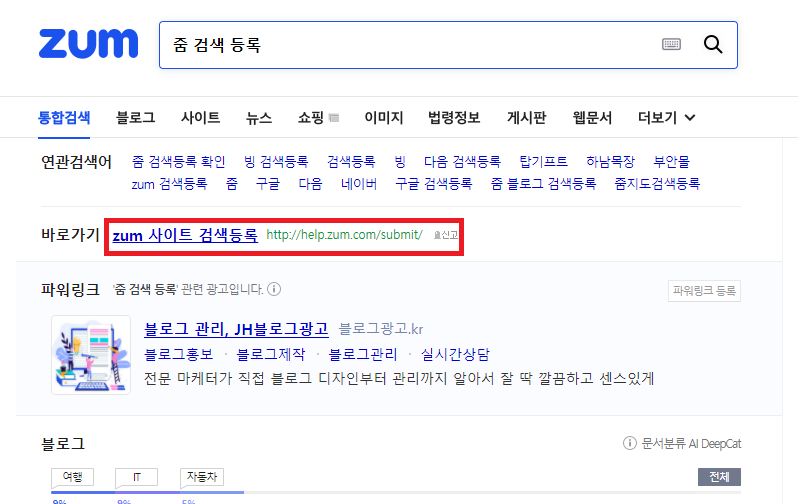Image resolution: width=798 pixels, height=504 pixels.
Task: Open the 뉴스 tab
Action: point(259,118)
